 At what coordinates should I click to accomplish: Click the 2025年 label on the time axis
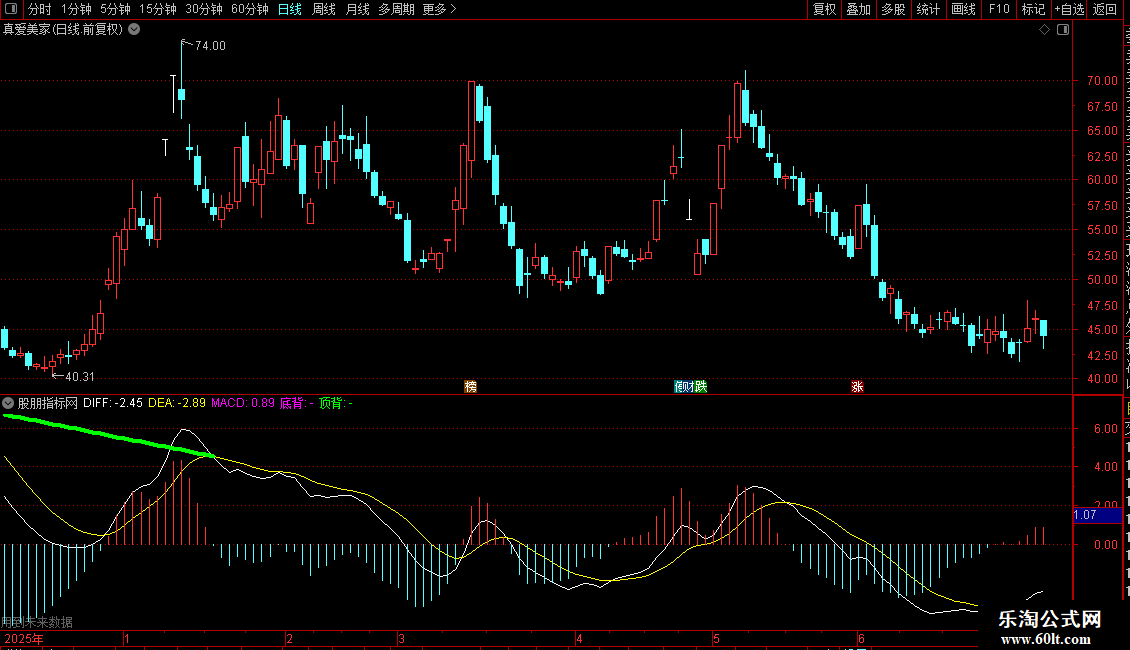tap(24, 638)
